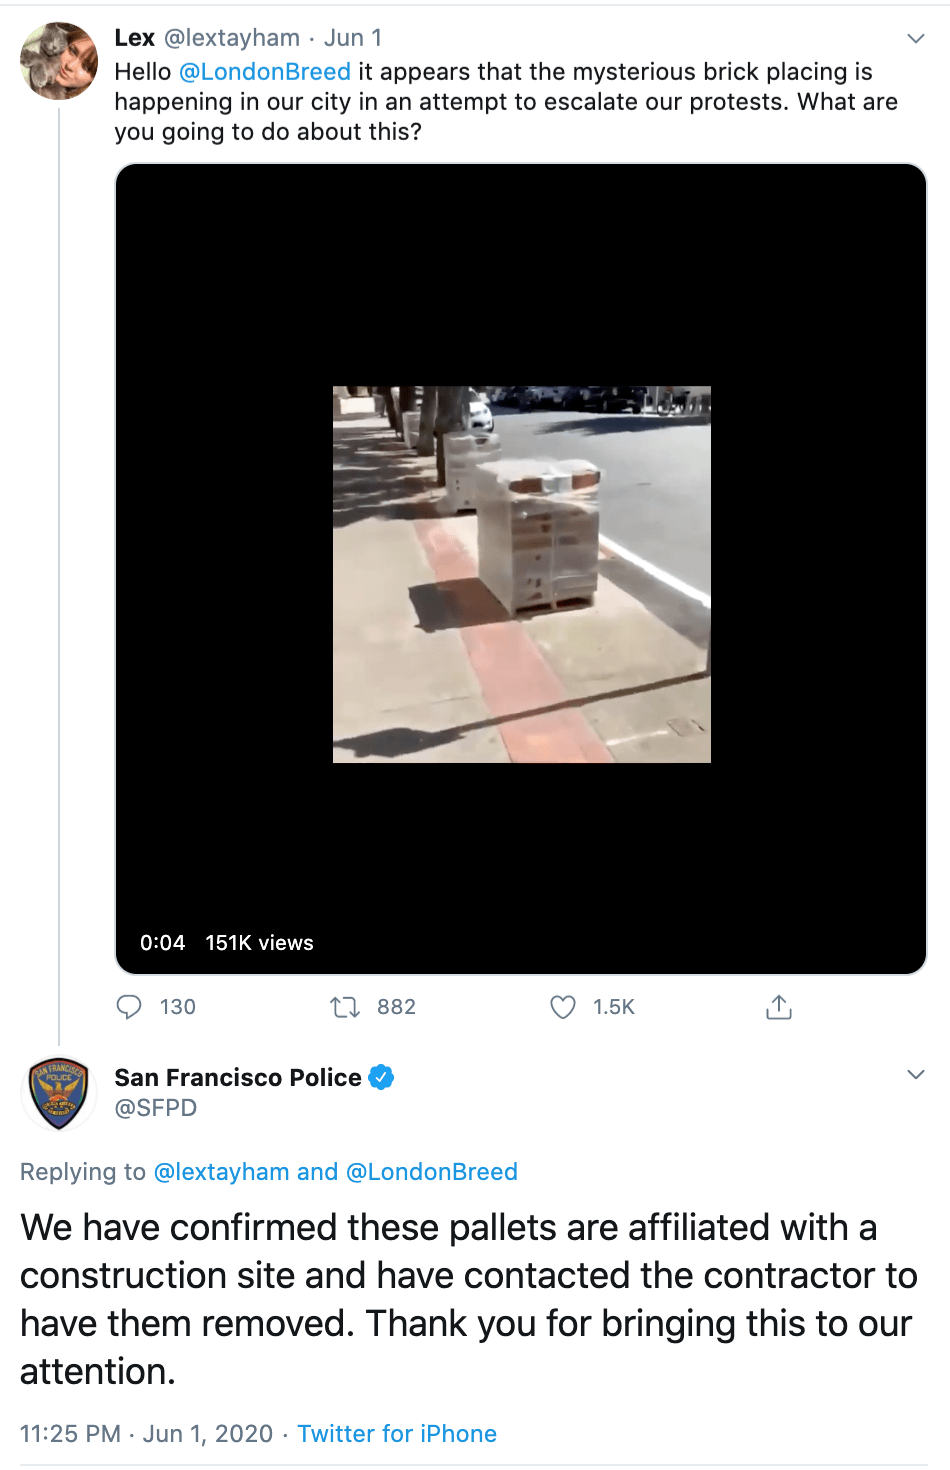Select the blue verified badge beside SFPD name

(x=381, y=1077)
